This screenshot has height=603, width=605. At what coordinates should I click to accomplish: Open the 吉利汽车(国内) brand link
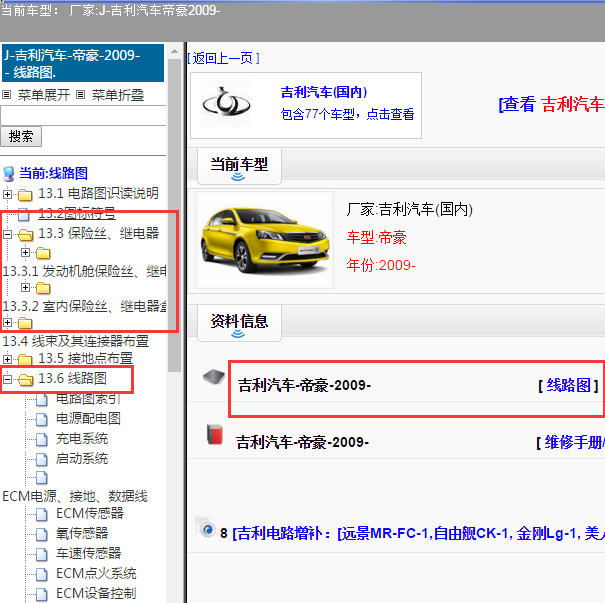[x=324, y=92]
